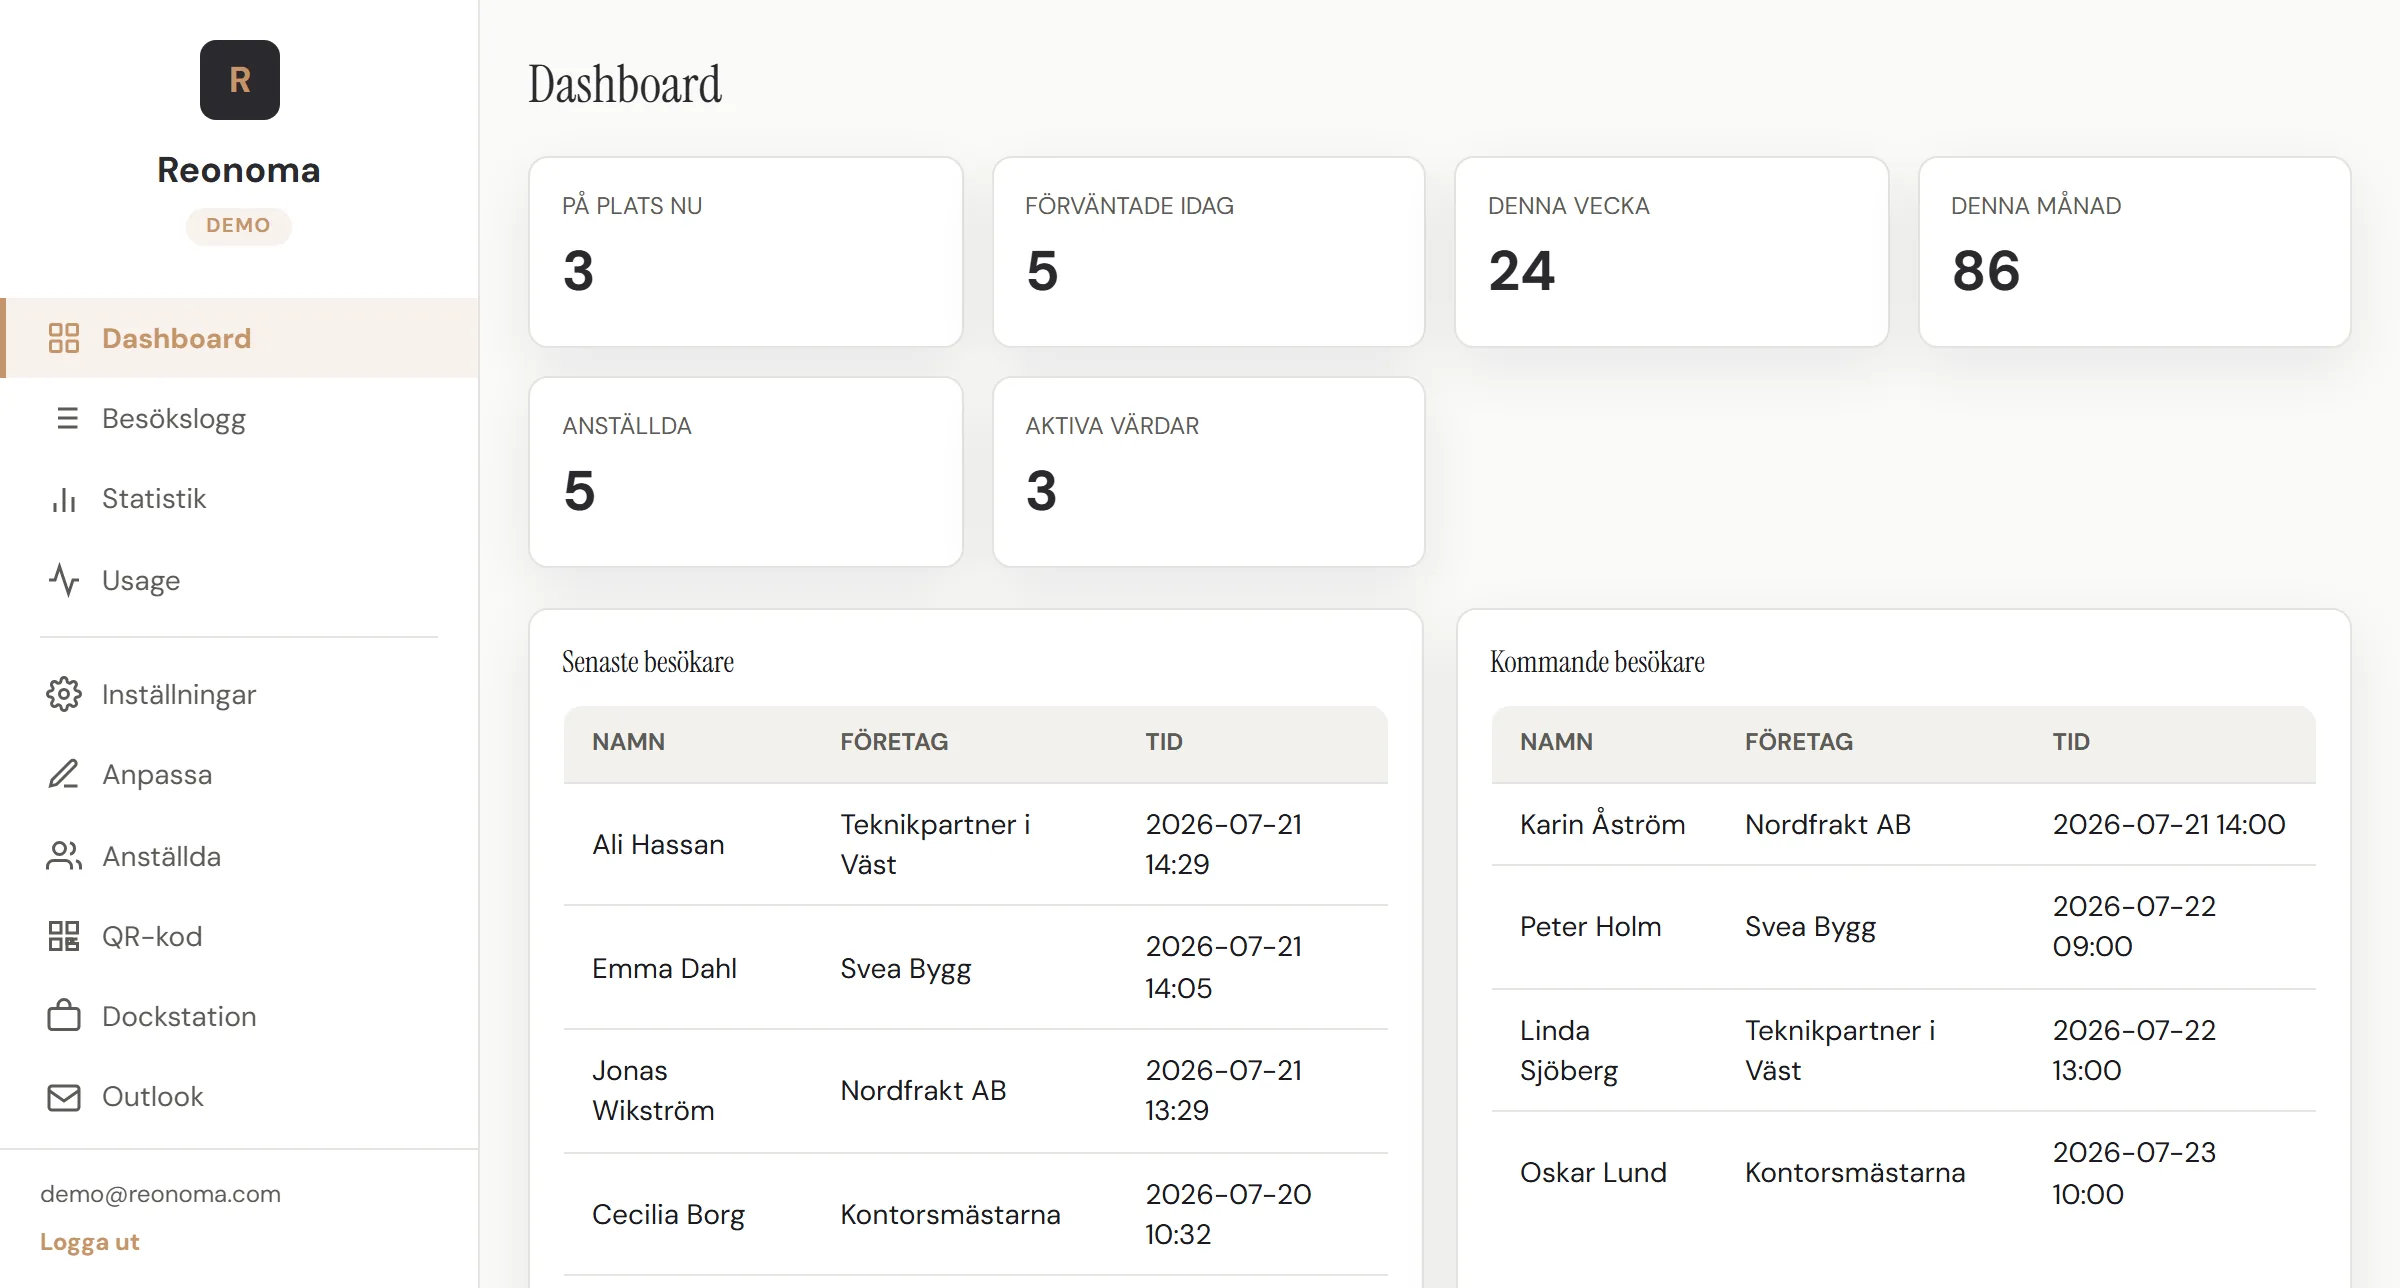The image size is (2400, 1288).
Task: Click Karin Åström in Kommande besökare
Action: (x=1602, y=824)
